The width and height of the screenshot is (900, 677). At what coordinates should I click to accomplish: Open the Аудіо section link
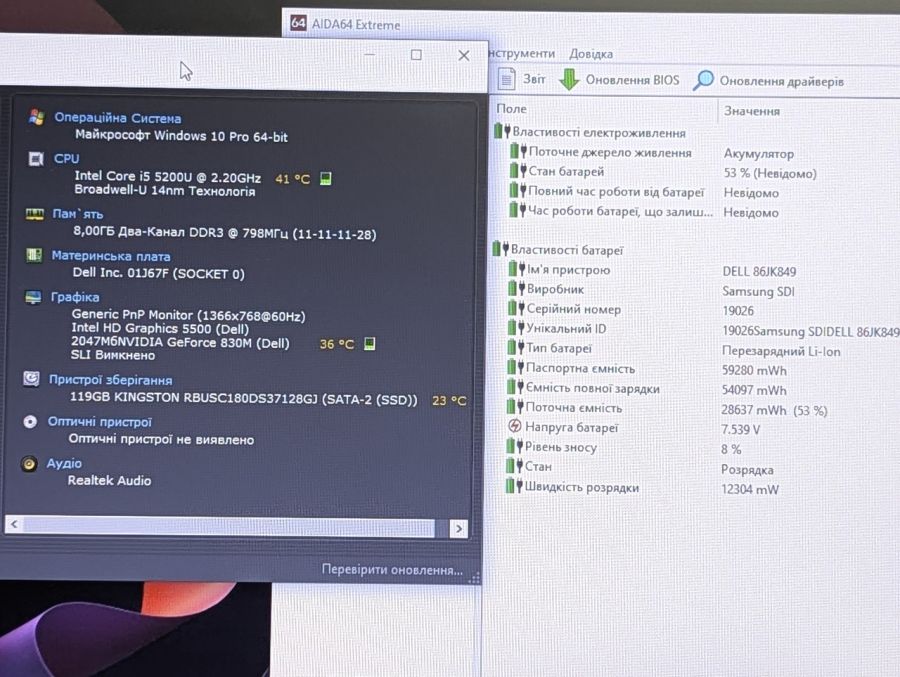coord(64,463)
